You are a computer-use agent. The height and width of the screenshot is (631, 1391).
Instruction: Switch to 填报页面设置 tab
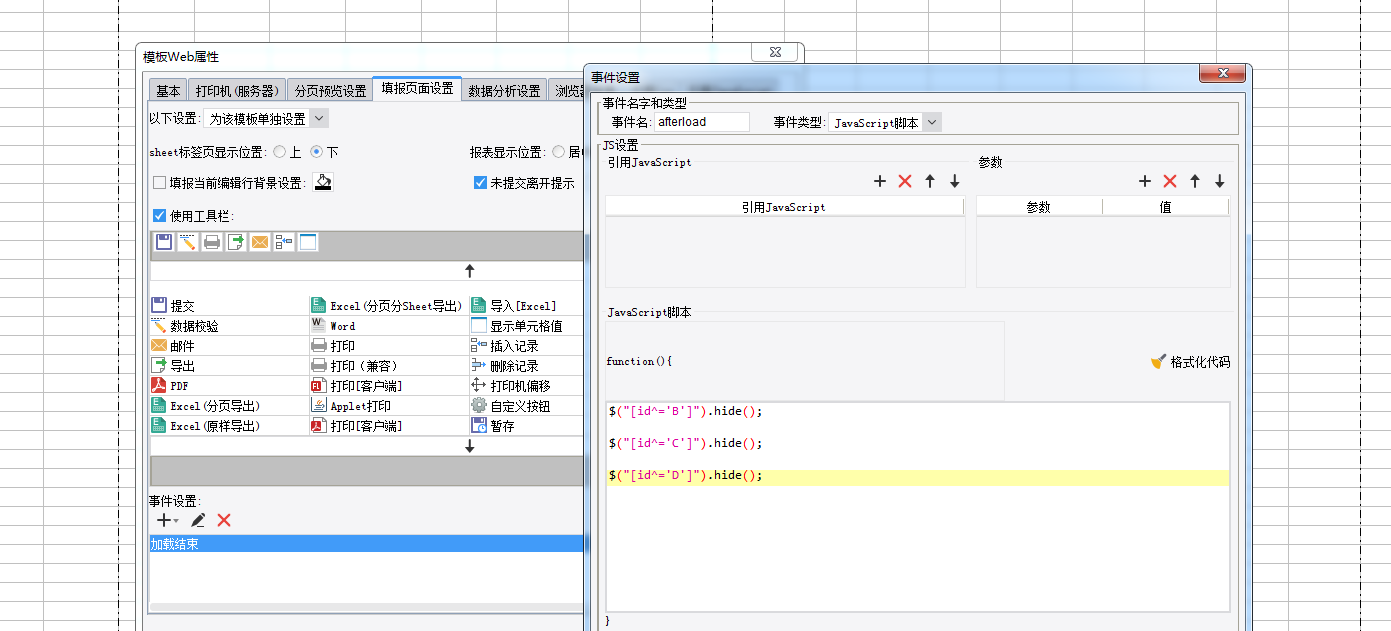(x=417, y=89)
